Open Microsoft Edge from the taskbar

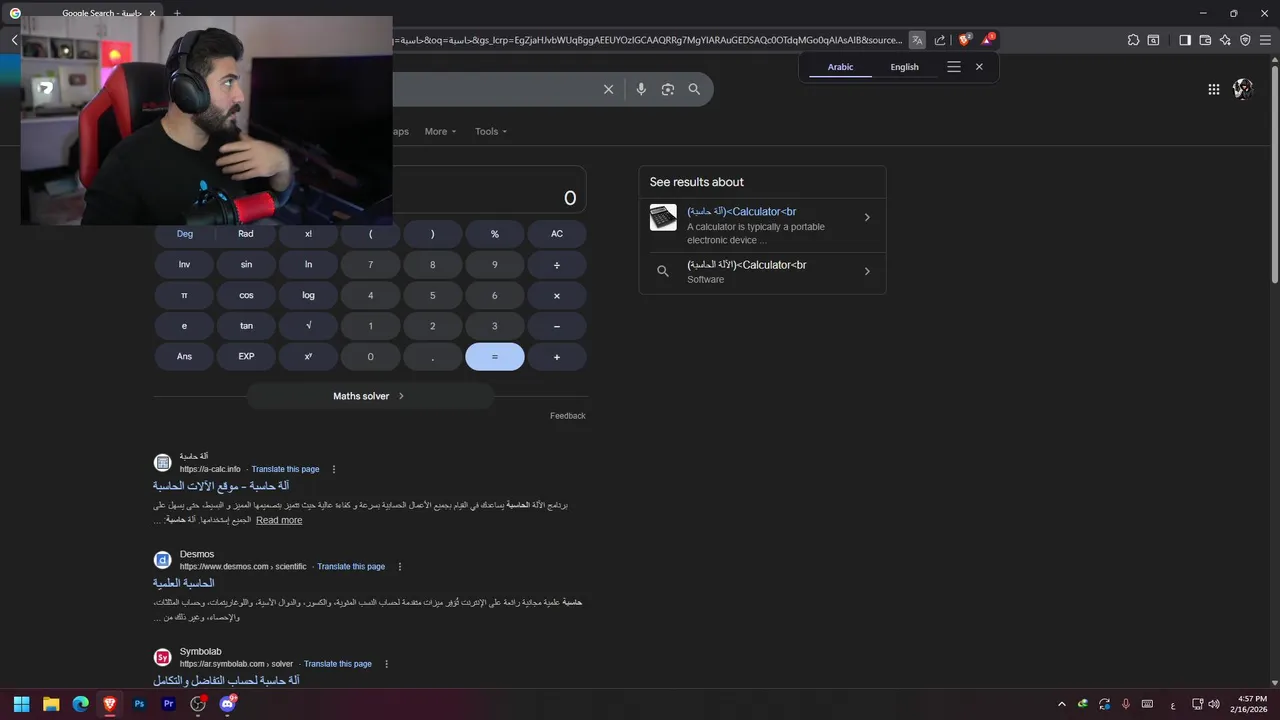[80, 704]
